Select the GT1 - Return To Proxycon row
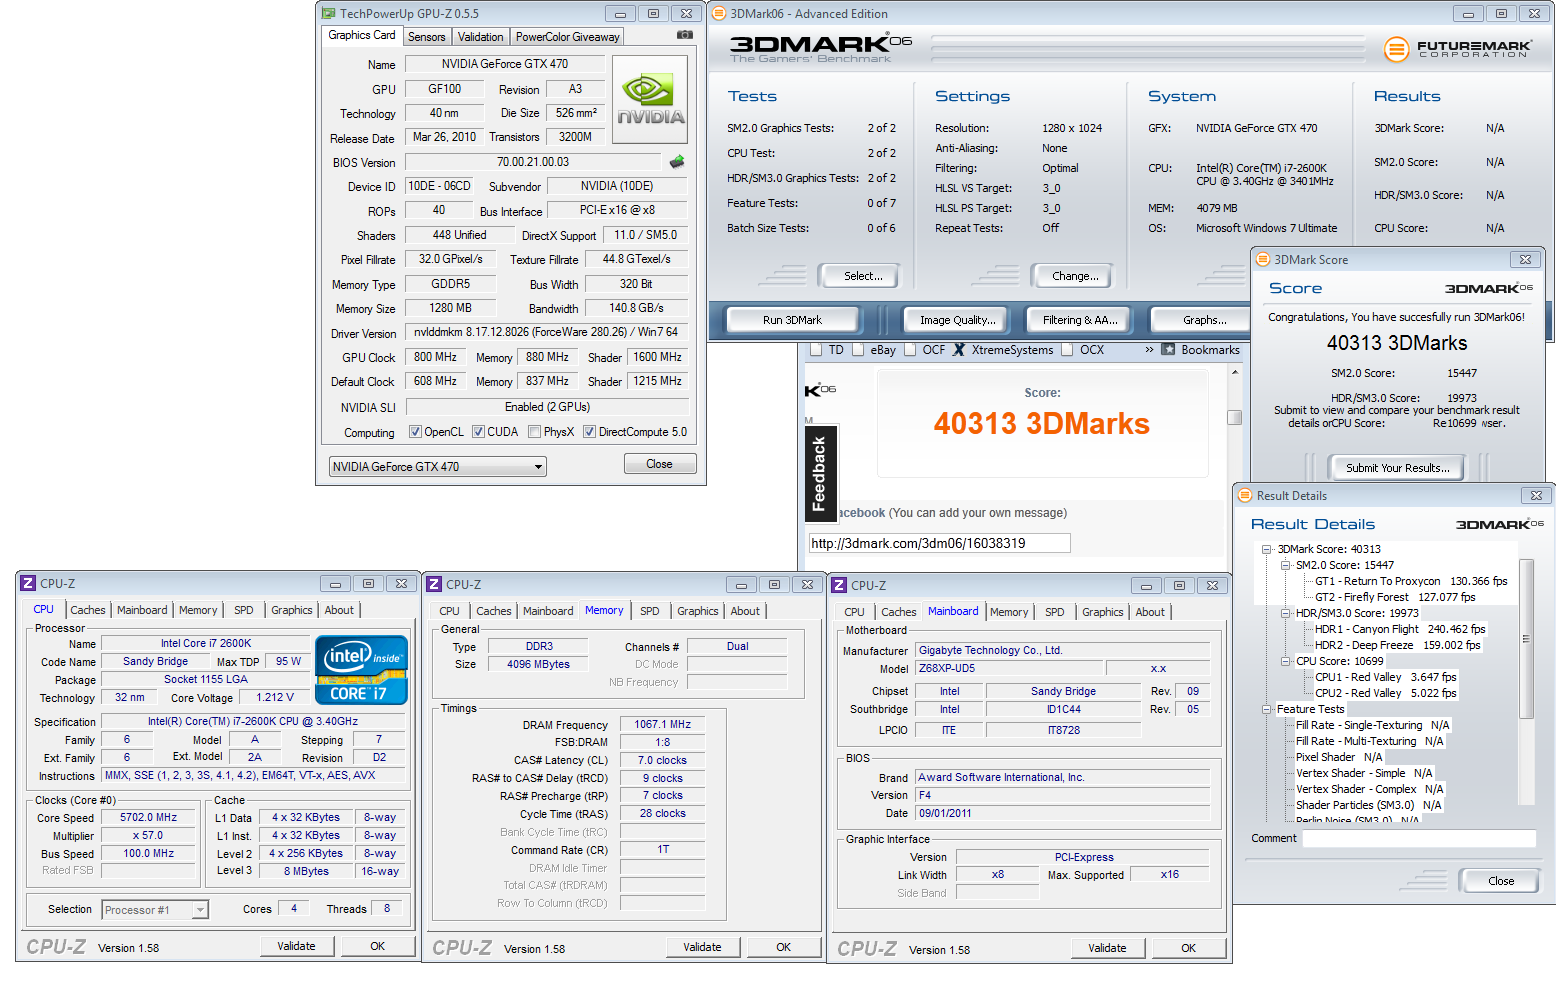This screenshot has width=1556, height=990. pyautogui.click(x=1411, y=581)
